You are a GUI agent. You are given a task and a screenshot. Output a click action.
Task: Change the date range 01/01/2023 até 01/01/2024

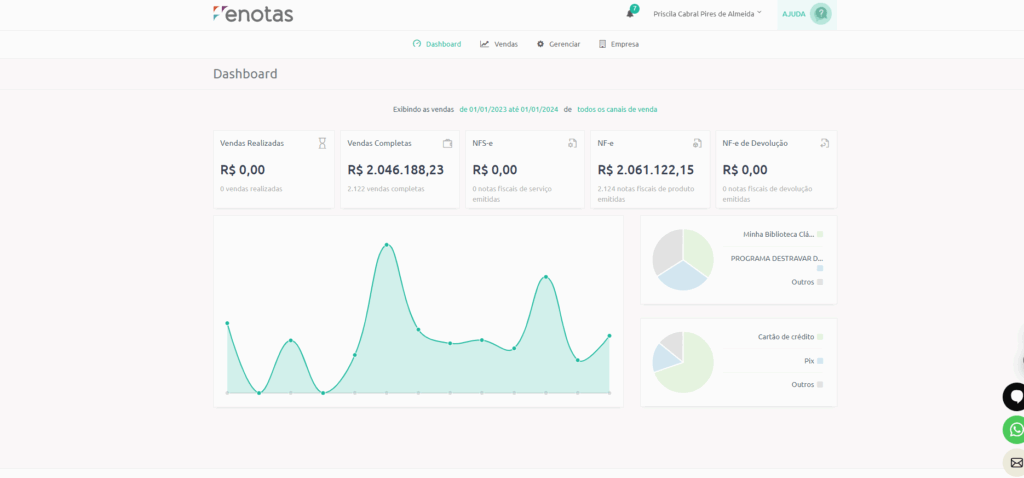tap(509, 110)
